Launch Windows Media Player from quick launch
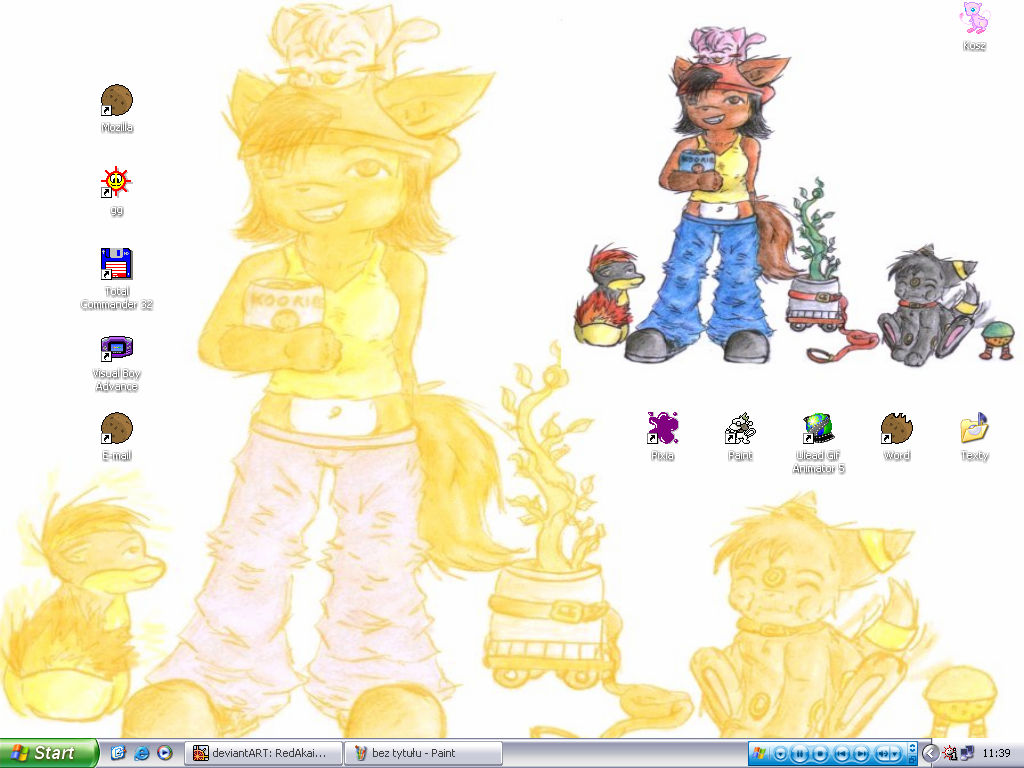The width and height of the screenshot is (1024, 768). [165, 753]
